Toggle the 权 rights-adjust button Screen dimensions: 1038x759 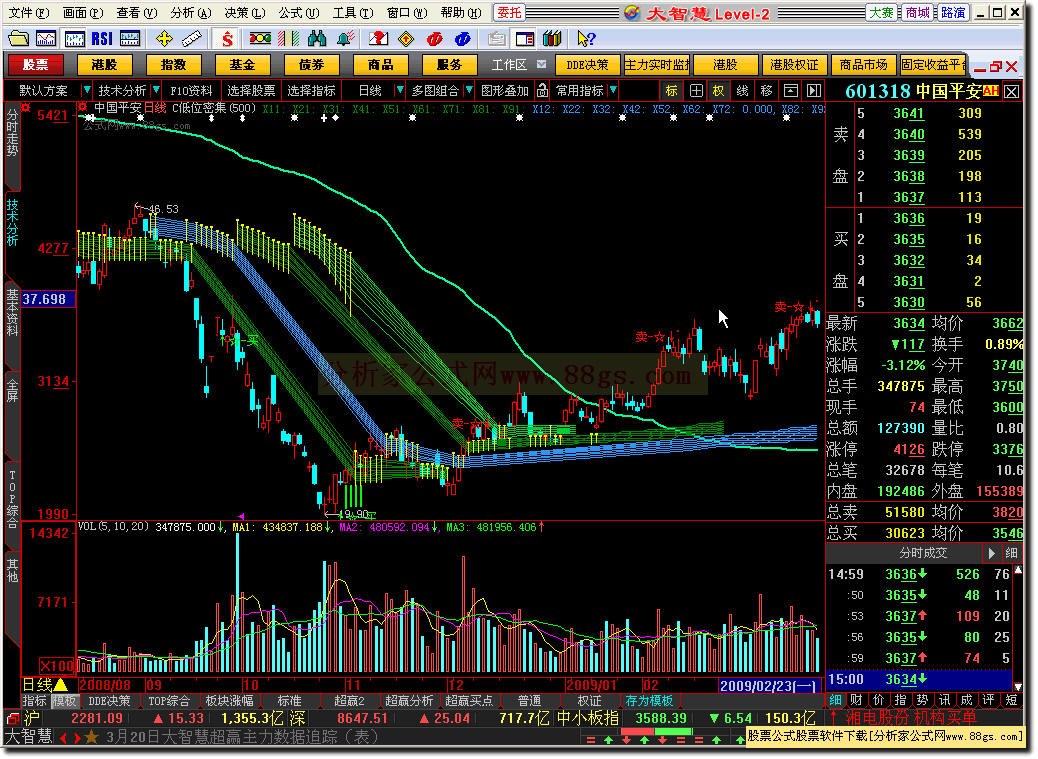point(720,91)
